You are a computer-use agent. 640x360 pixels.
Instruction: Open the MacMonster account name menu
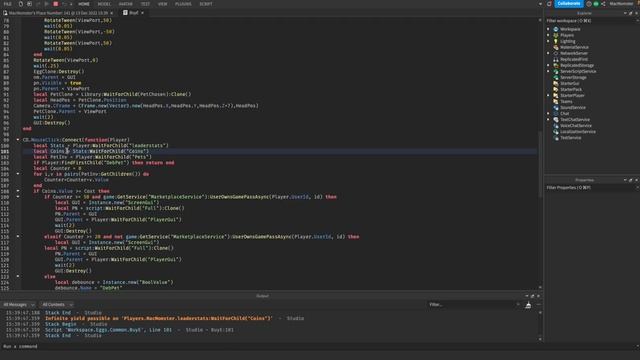point(621,4)
